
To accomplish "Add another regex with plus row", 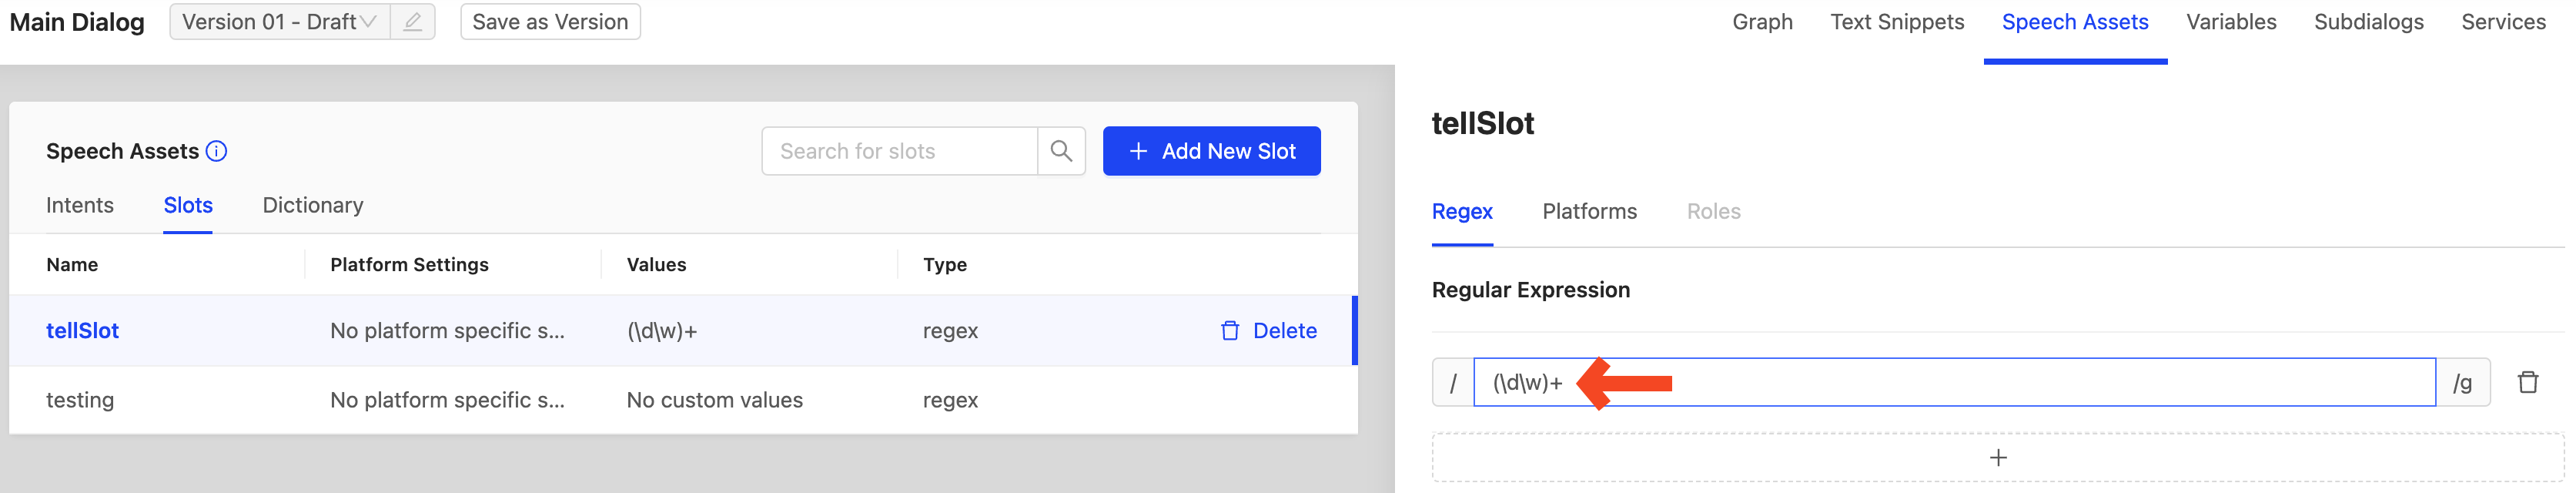I will pos(1997,458).
